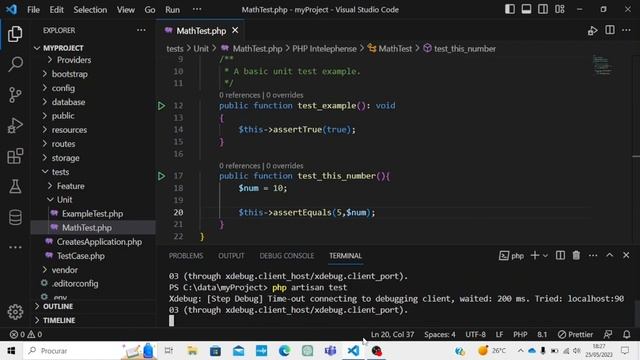Split the editor to the right
640x360 pixels.
610,30
